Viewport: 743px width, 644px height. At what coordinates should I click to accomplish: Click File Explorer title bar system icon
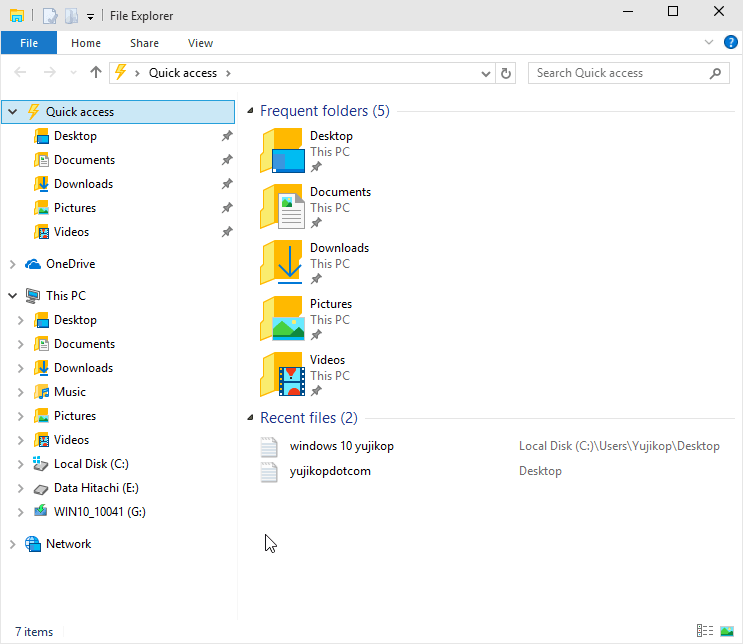coord(17,16)
